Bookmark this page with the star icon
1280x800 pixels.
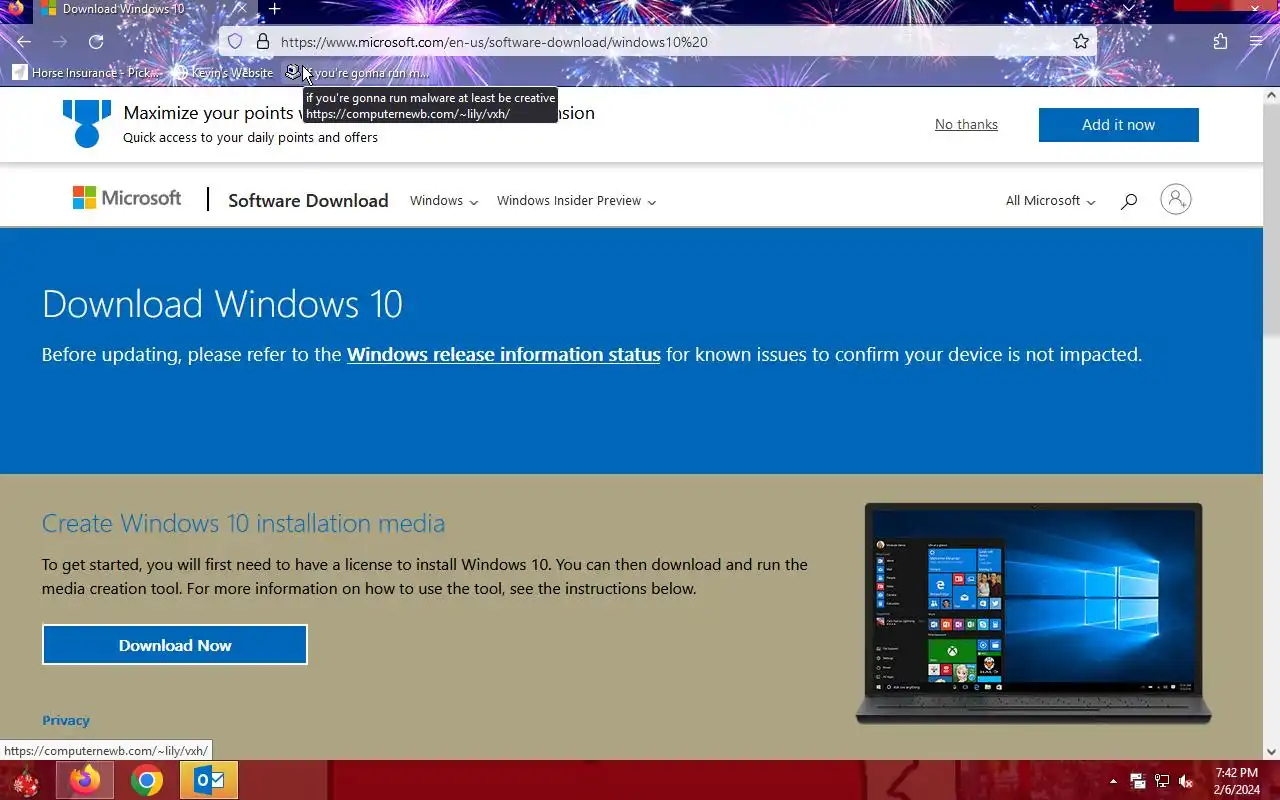pos(1081,42)
